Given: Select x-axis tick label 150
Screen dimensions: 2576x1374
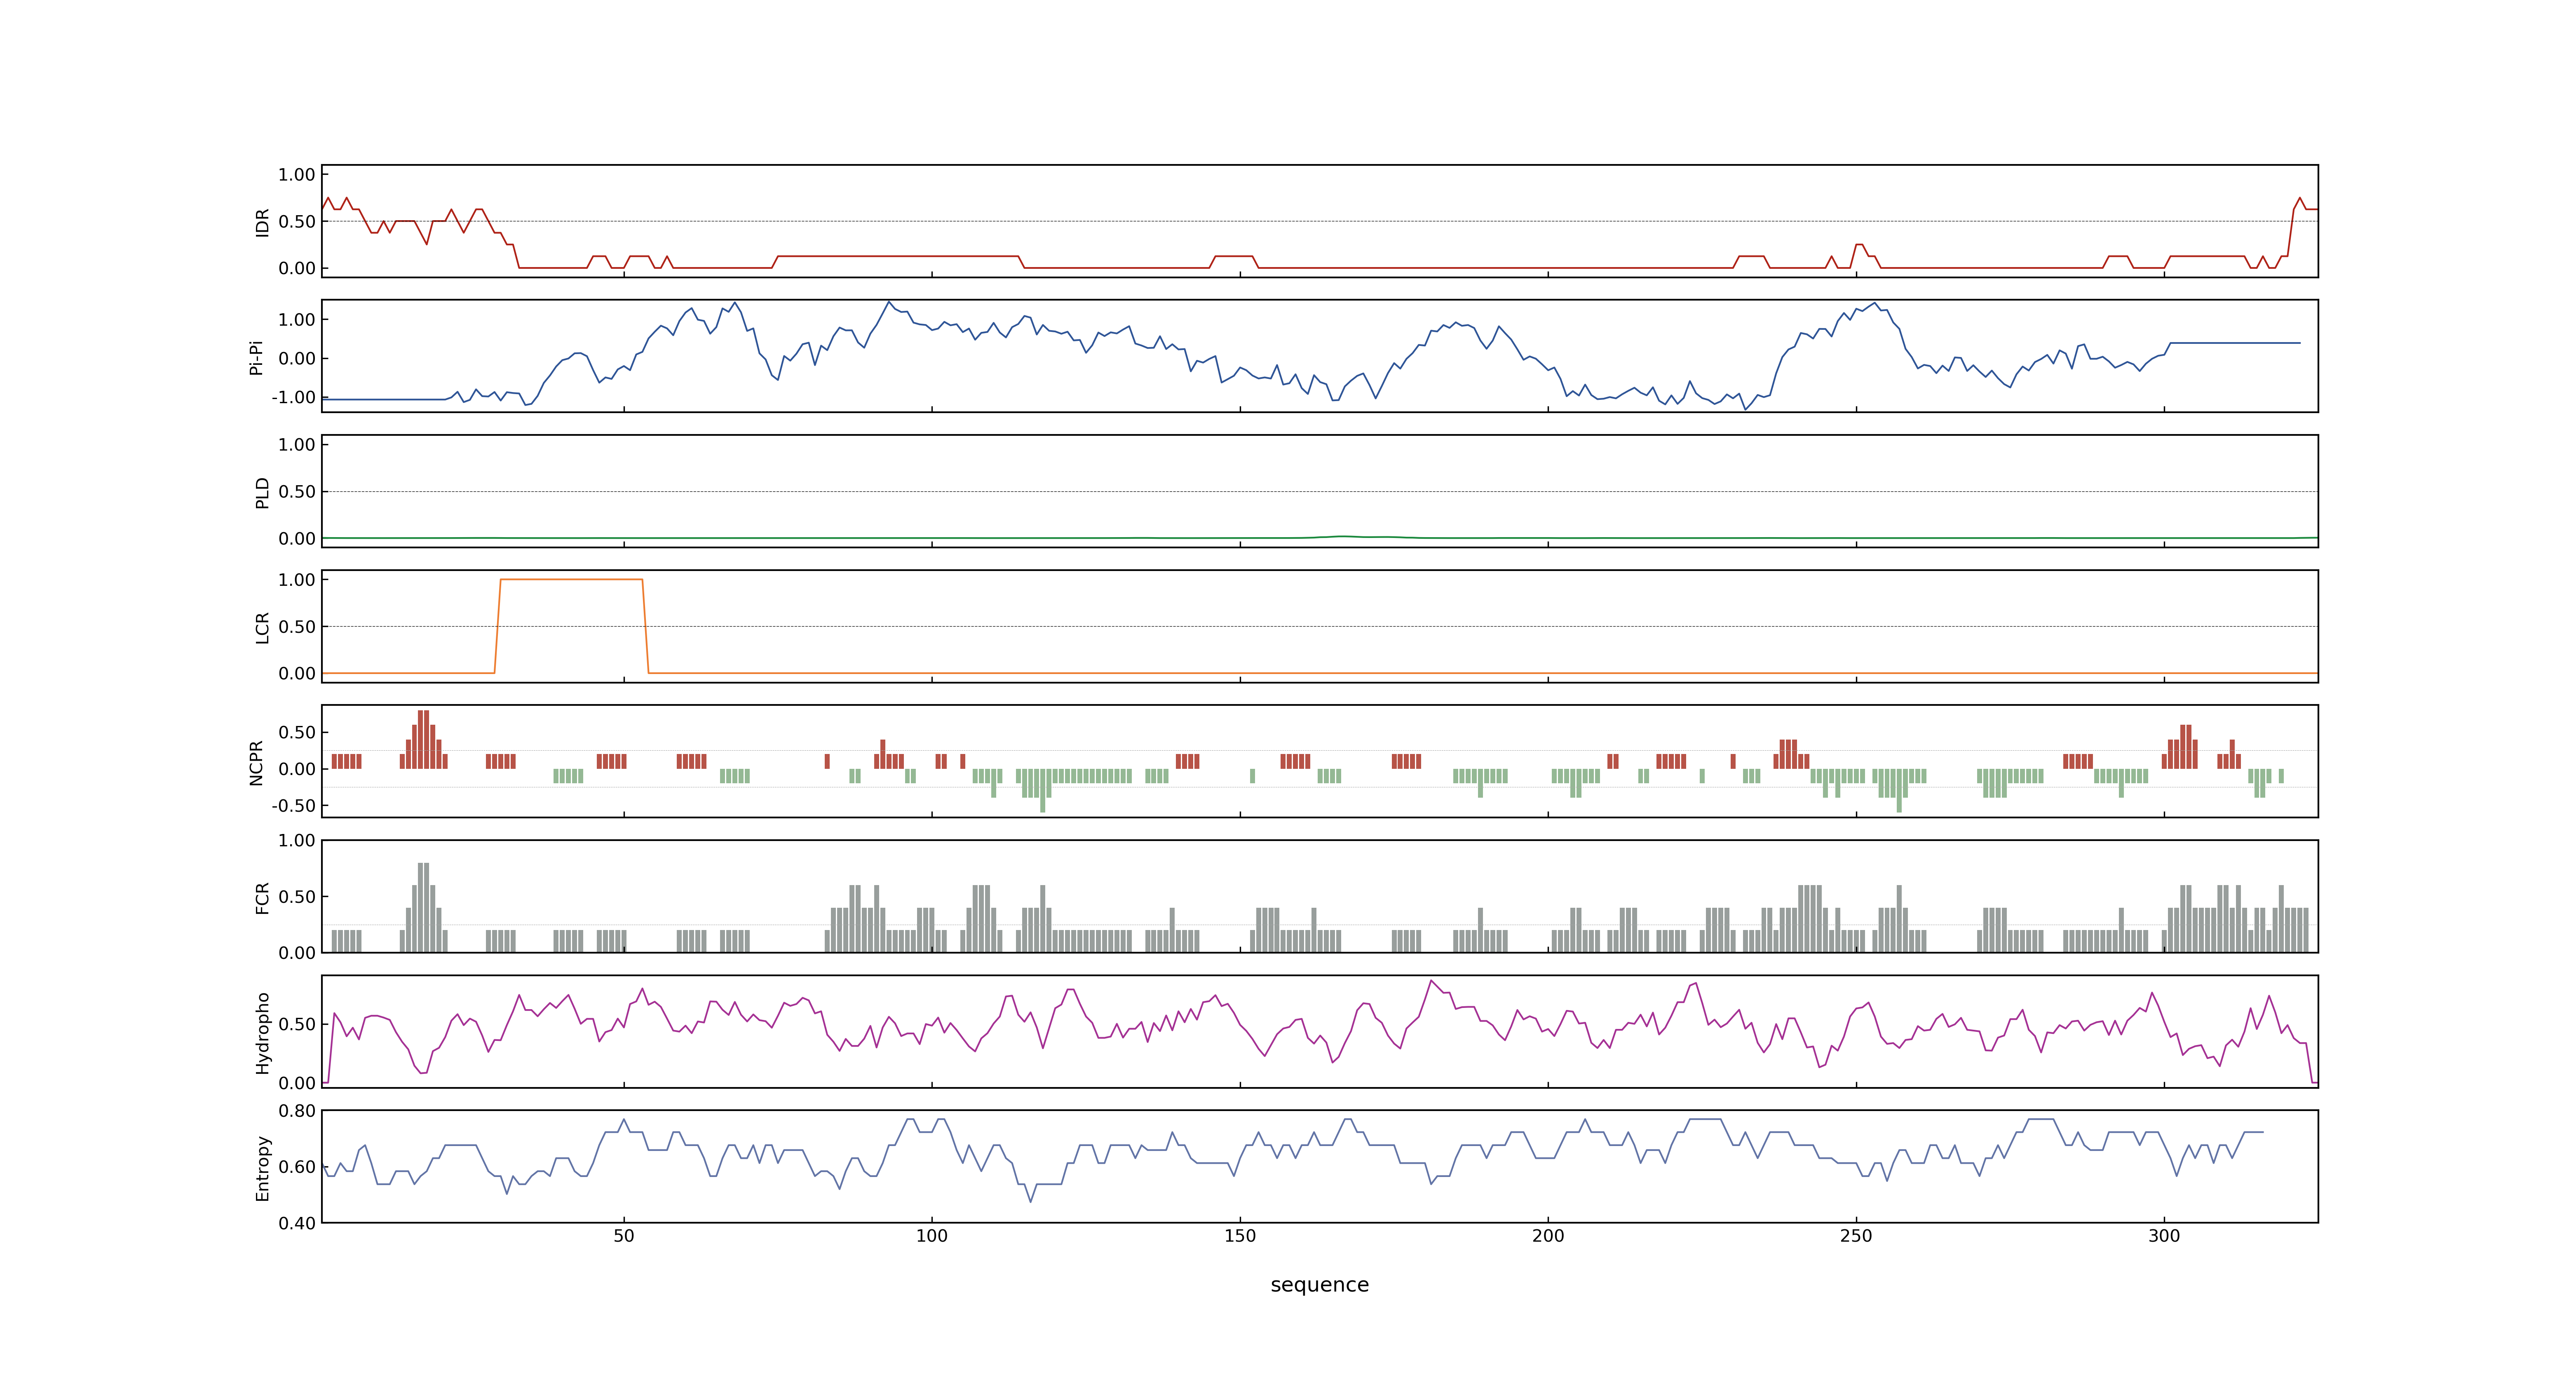Looking at the screenshot, I should click(1240, 1236).
